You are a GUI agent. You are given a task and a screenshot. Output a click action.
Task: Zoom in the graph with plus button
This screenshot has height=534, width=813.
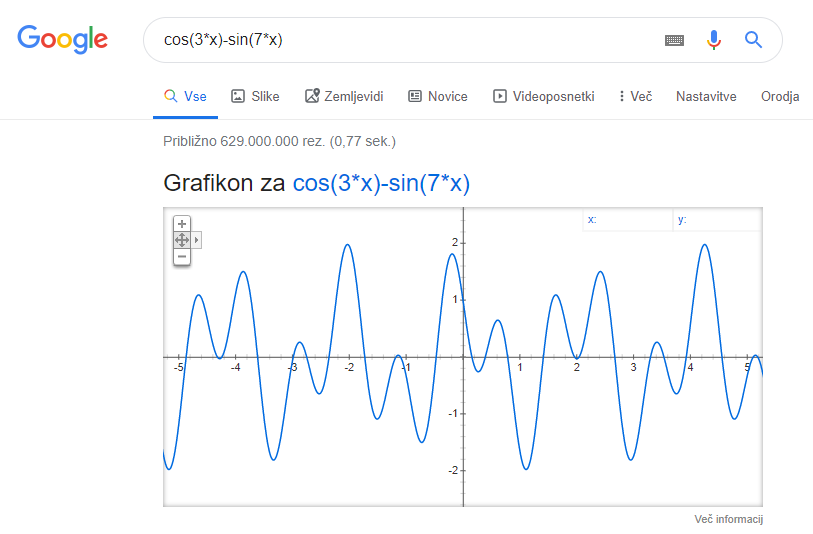pos(181,224)
